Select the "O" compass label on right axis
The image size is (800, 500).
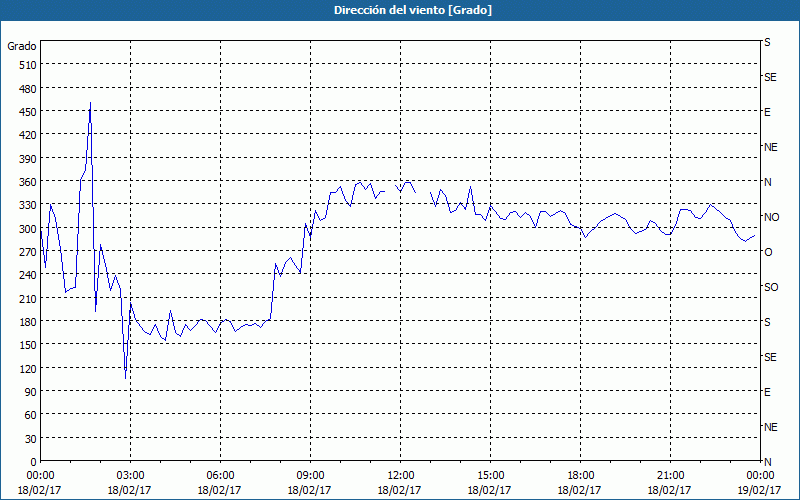coord(768,252)
